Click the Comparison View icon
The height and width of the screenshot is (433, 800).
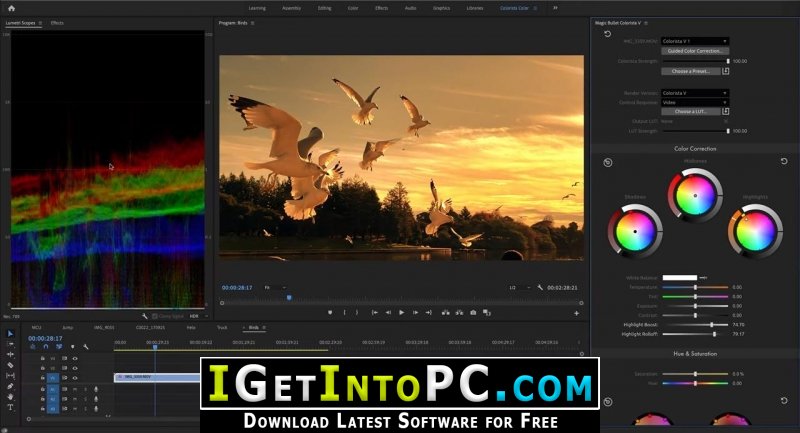point(487,313)
